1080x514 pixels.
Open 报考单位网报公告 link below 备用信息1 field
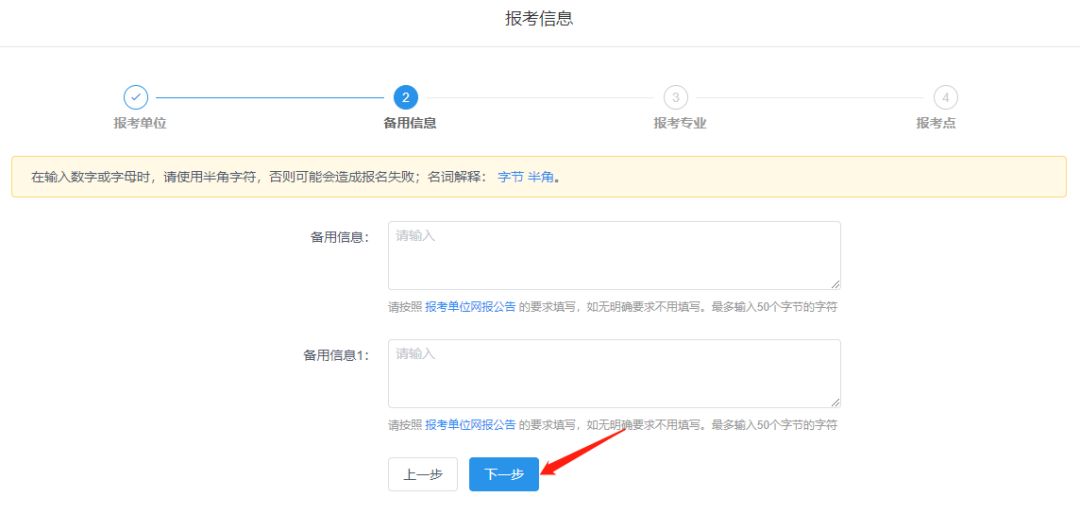tap(470, 425)
